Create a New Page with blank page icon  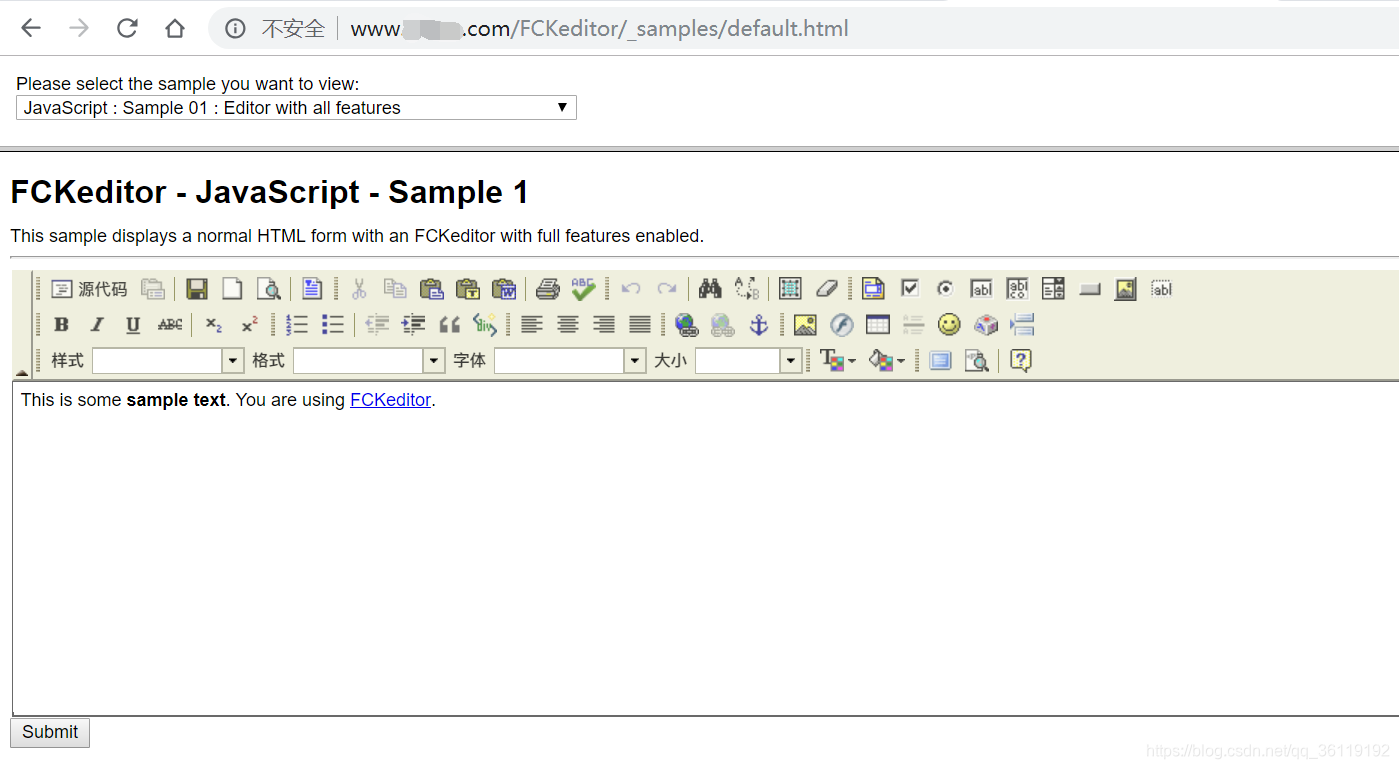[x=232, y=289]
